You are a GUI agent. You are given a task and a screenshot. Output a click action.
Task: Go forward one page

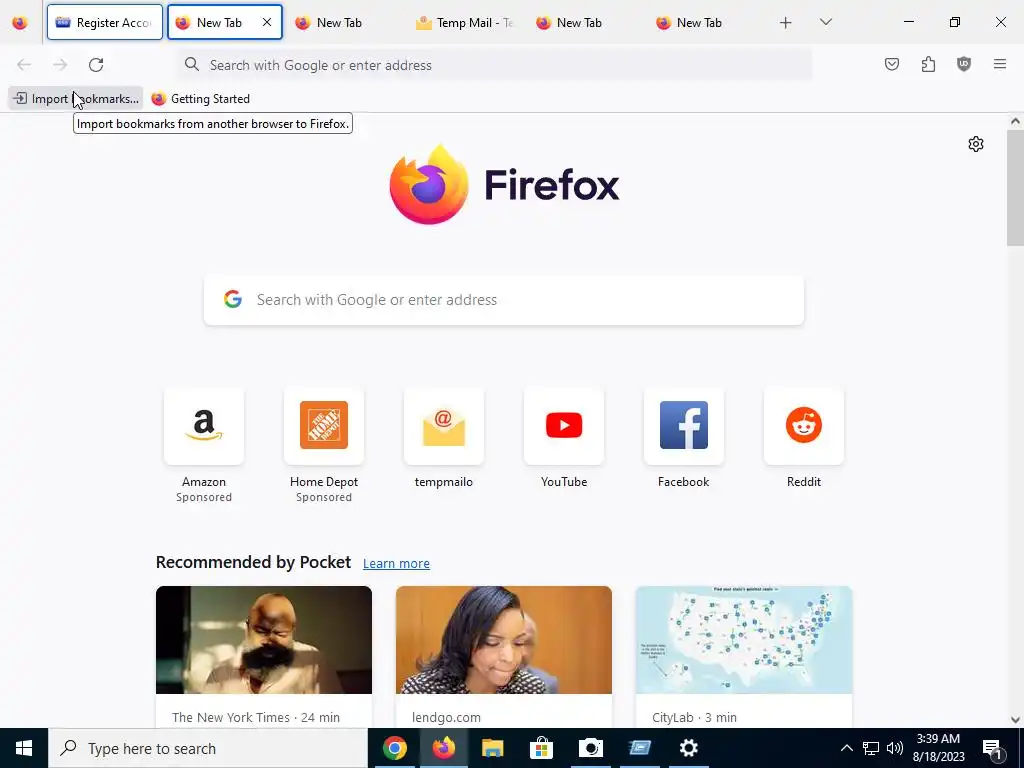[x=60, y=65]
